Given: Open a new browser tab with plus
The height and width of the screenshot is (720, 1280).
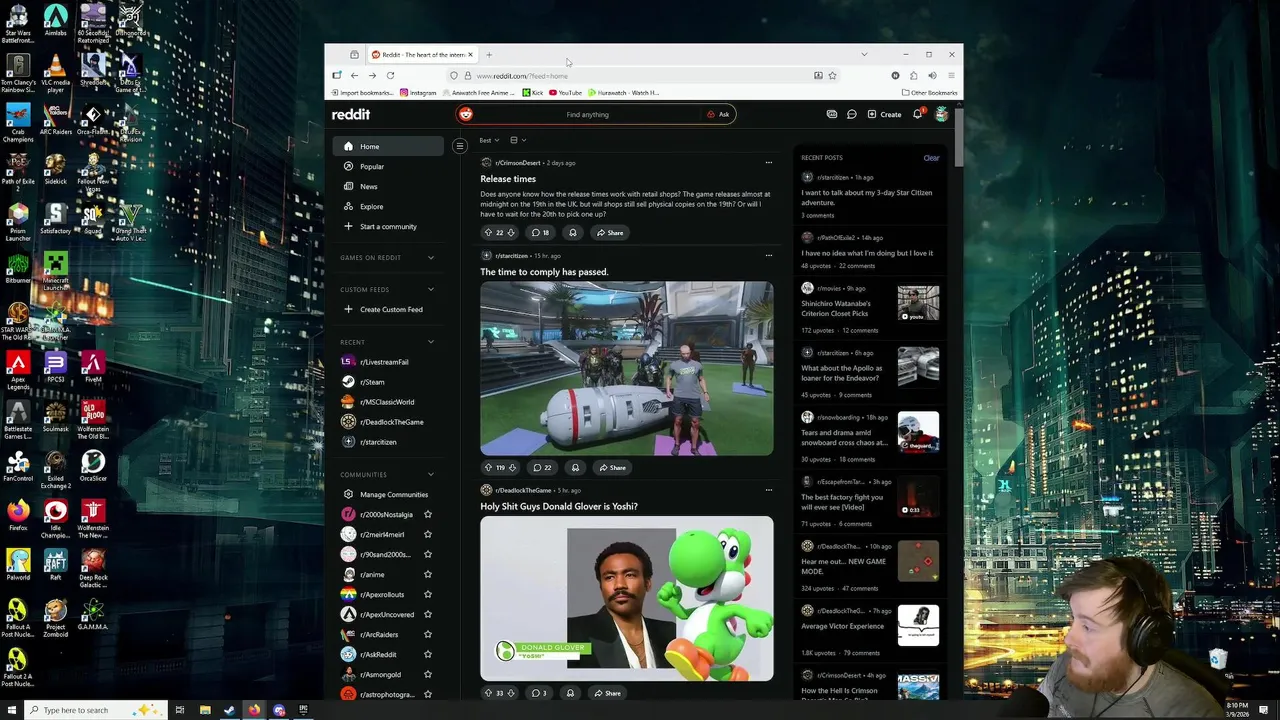Looking at the screenshot, I should pos(489,55).
